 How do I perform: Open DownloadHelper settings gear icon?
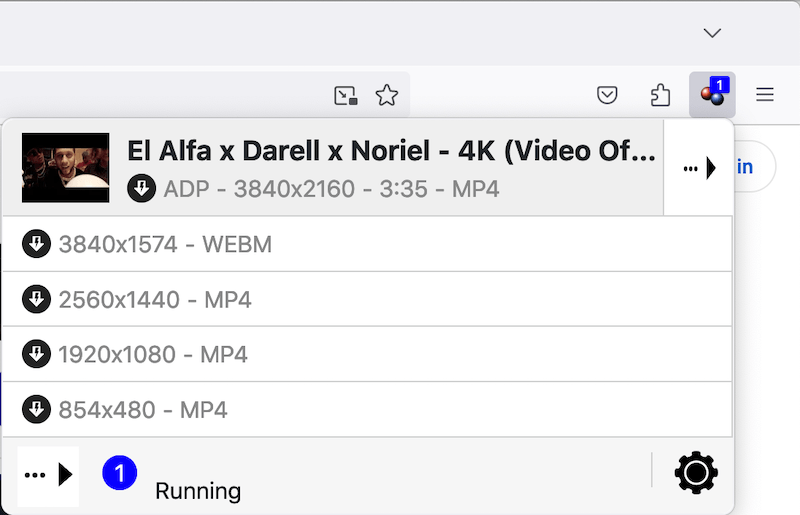click(x=696, y=472)
